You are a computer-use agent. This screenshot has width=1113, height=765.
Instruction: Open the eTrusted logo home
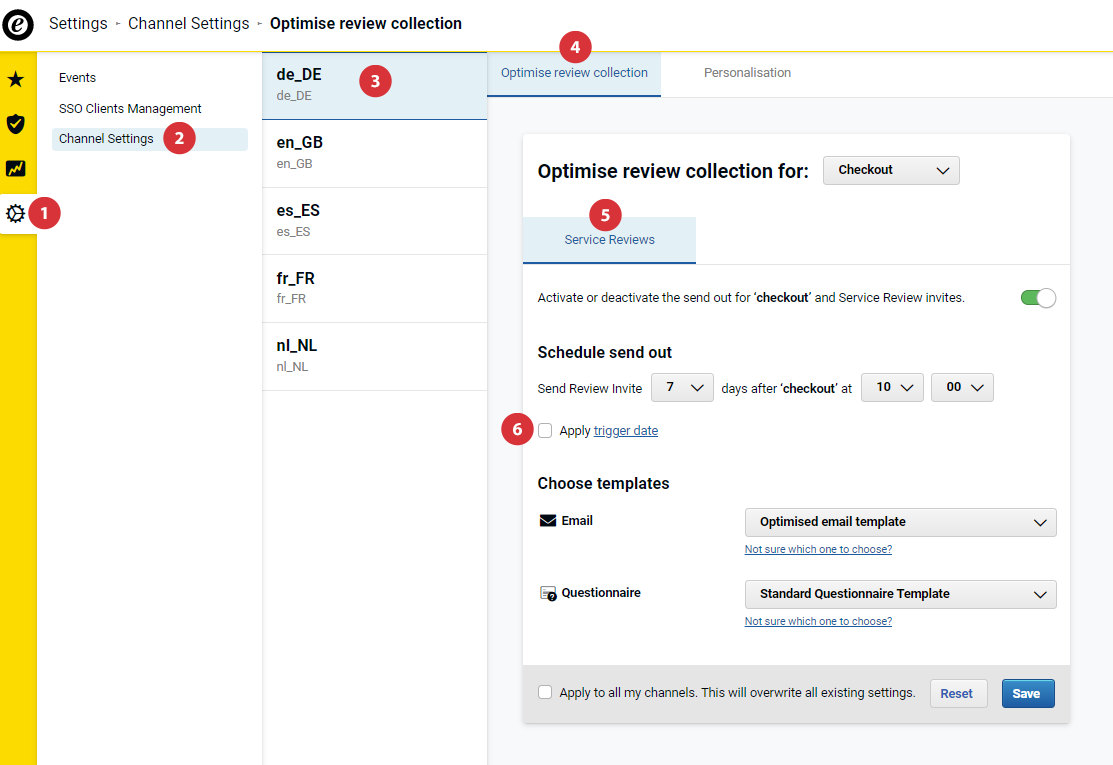18,25
